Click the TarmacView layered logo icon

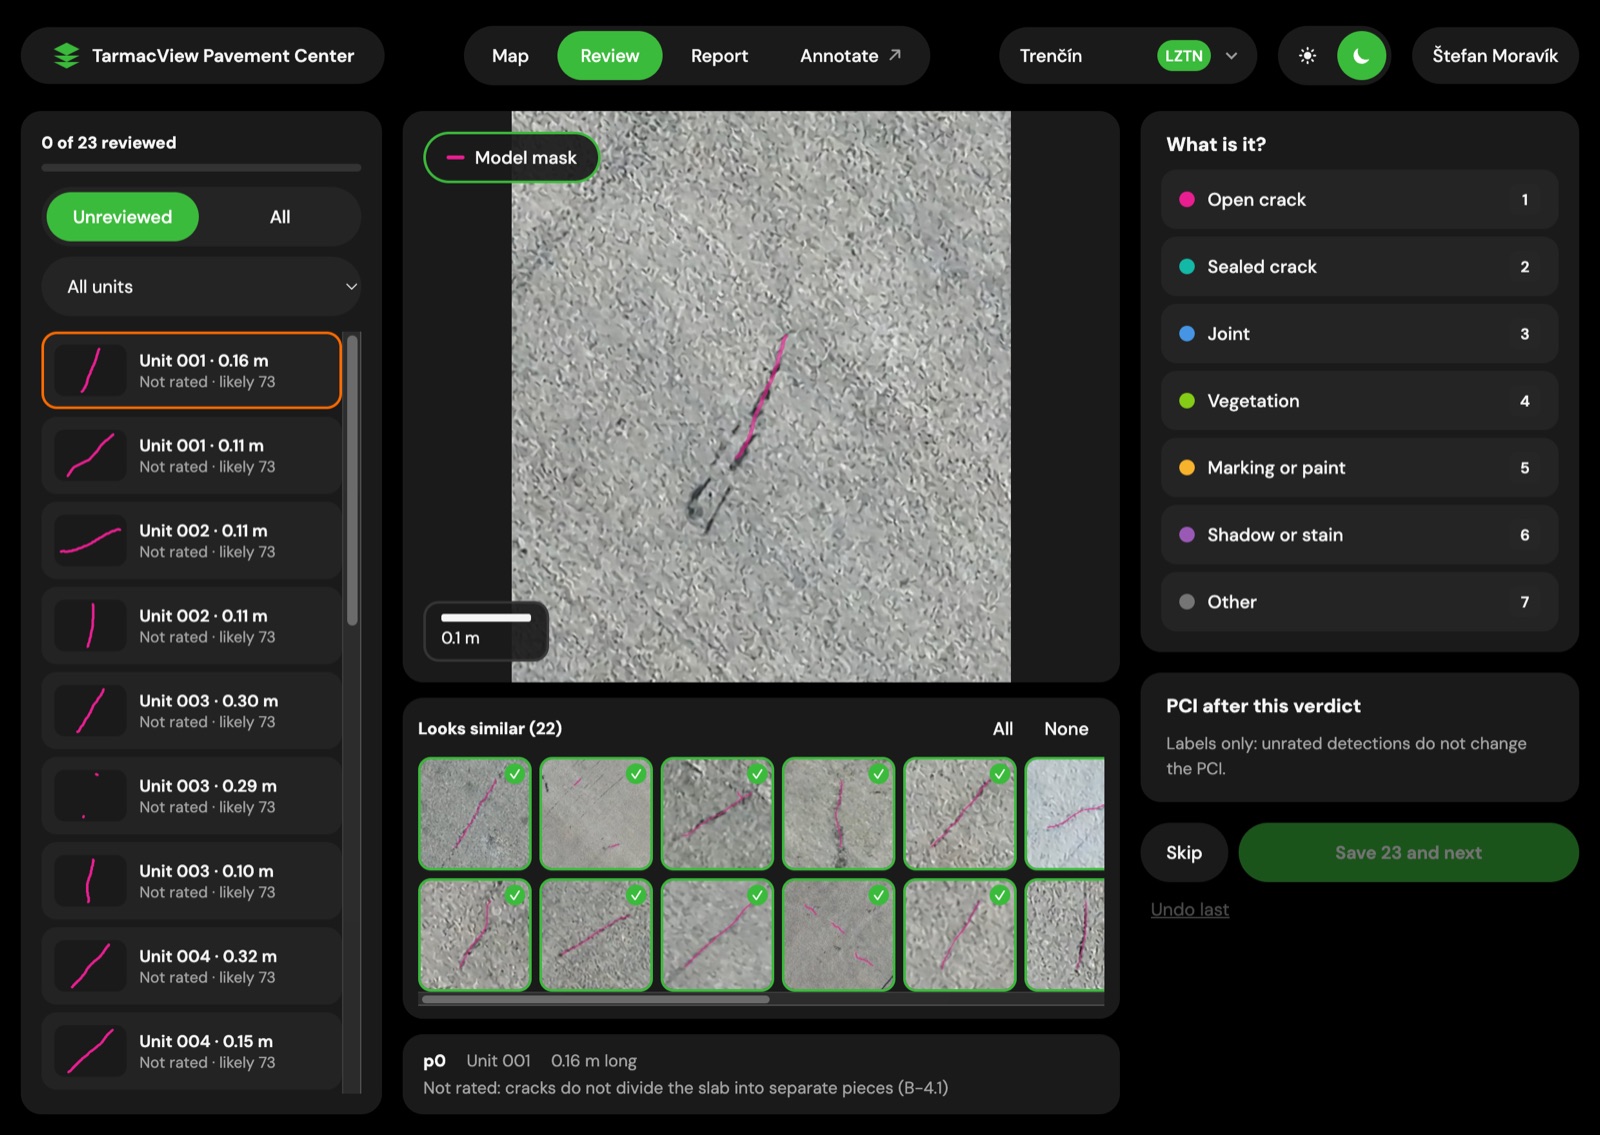66,56
